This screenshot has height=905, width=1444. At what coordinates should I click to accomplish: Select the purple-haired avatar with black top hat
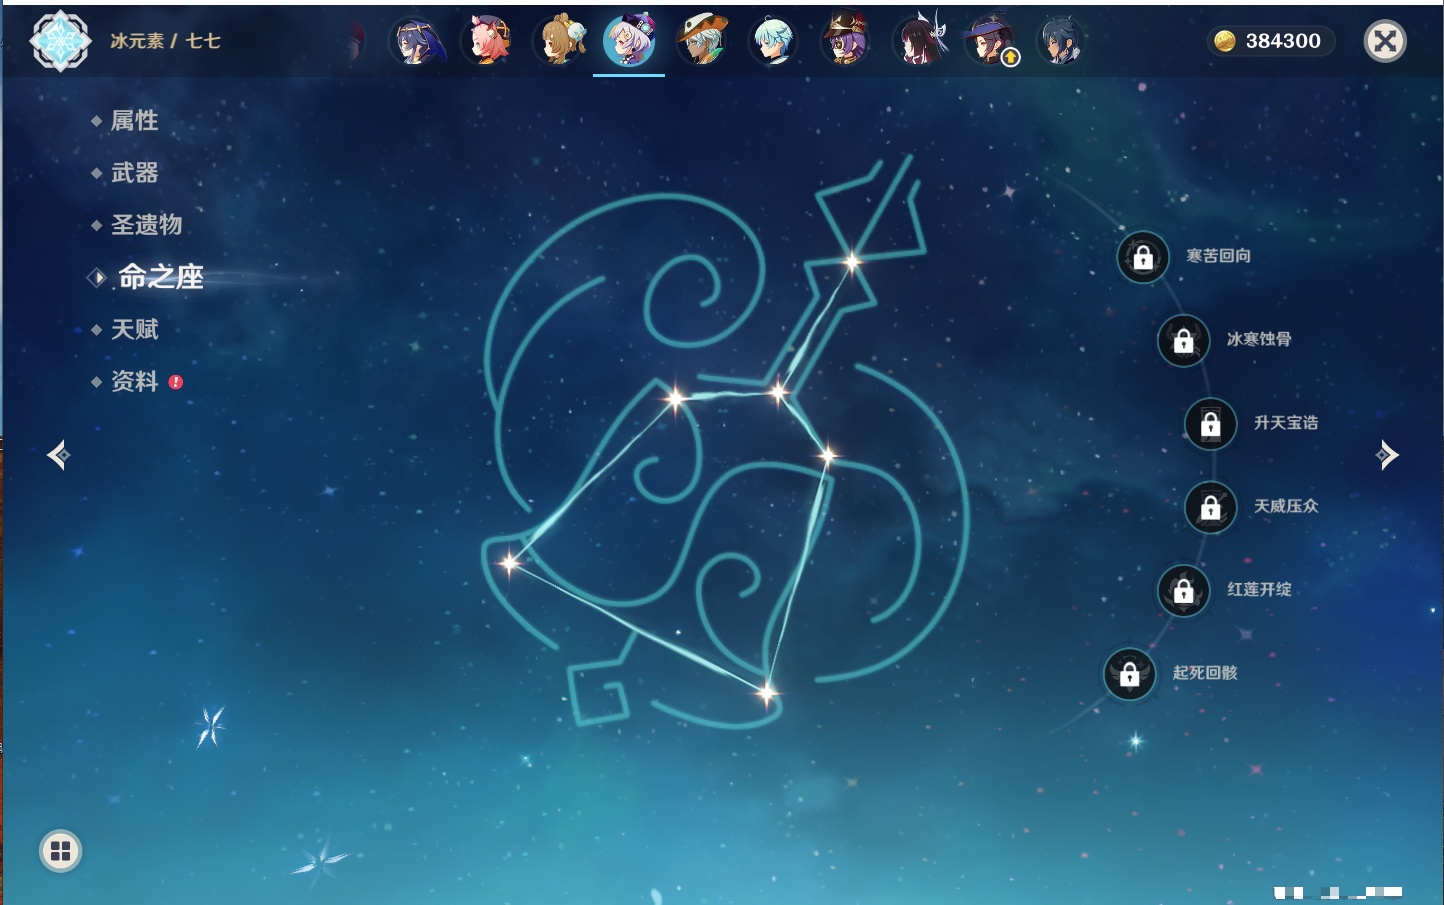(x=845, y=41)
